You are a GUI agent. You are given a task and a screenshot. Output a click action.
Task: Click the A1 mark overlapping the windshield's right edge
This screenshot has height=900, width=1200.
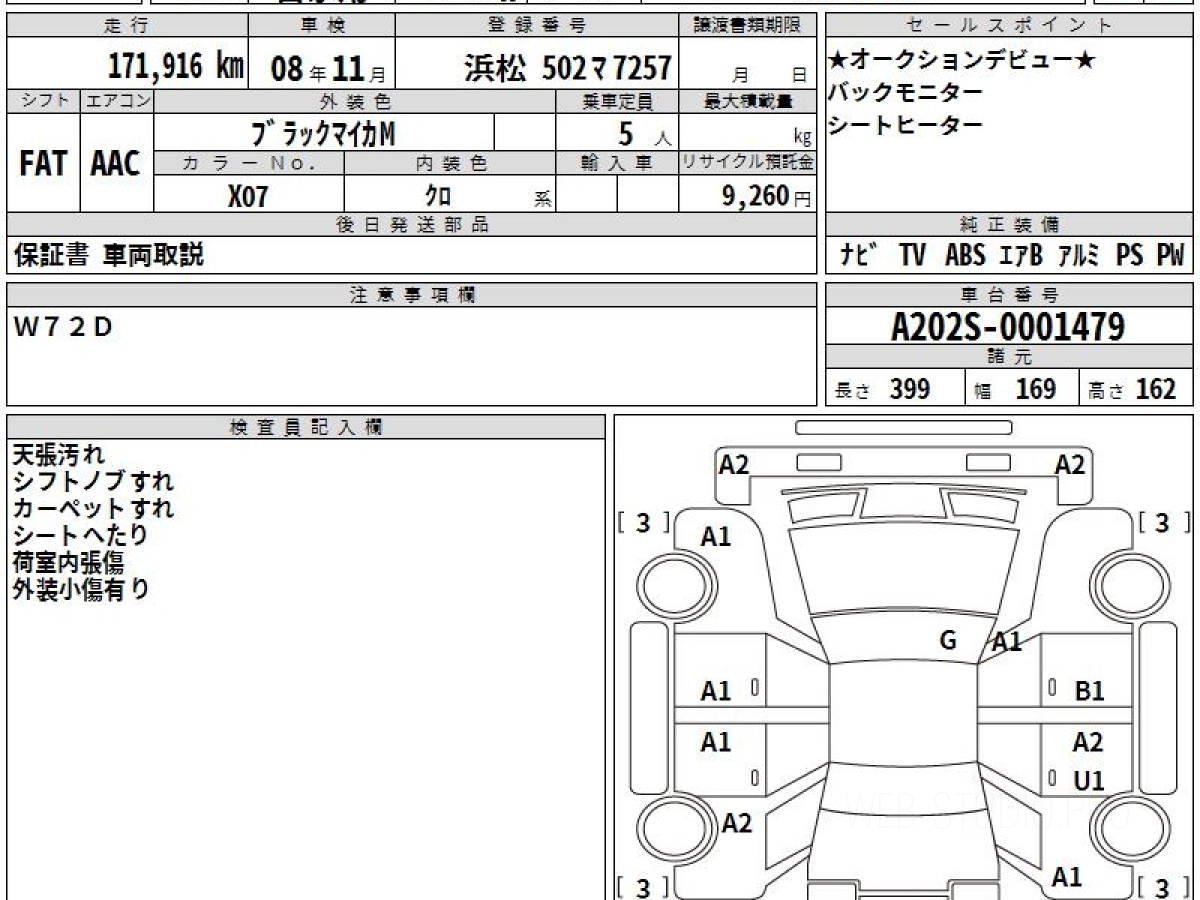(x=1006, y=643)
